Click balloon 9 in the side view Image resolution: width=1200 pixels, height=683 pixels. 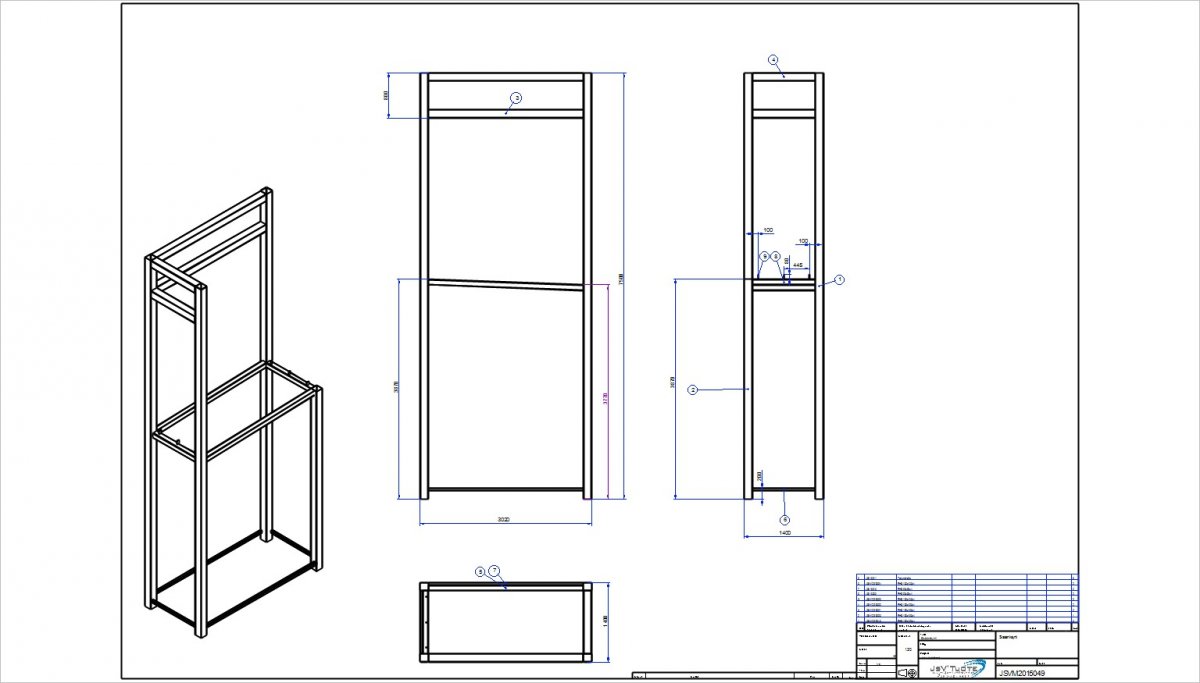pos(764,256)
